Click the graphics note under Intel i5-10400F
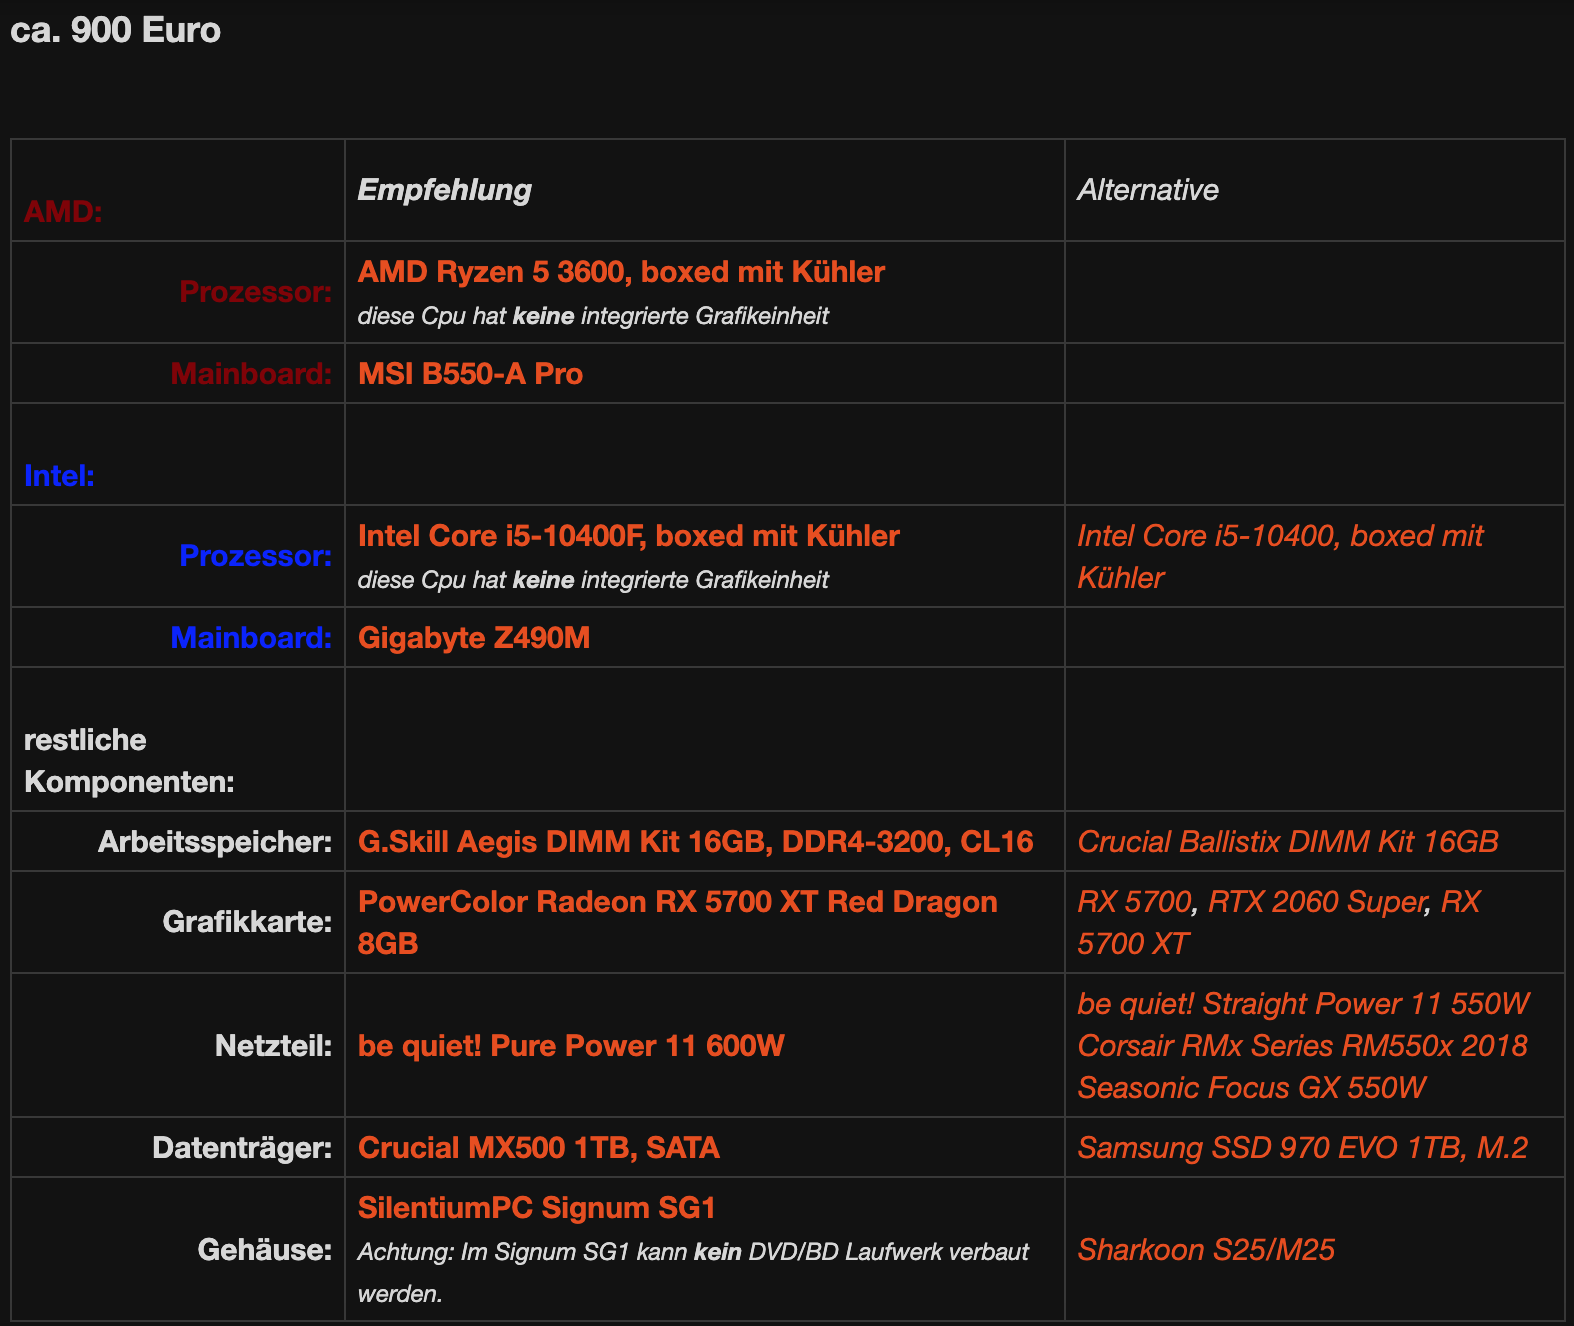The image size is (1574, 1326). click(593, 580)
